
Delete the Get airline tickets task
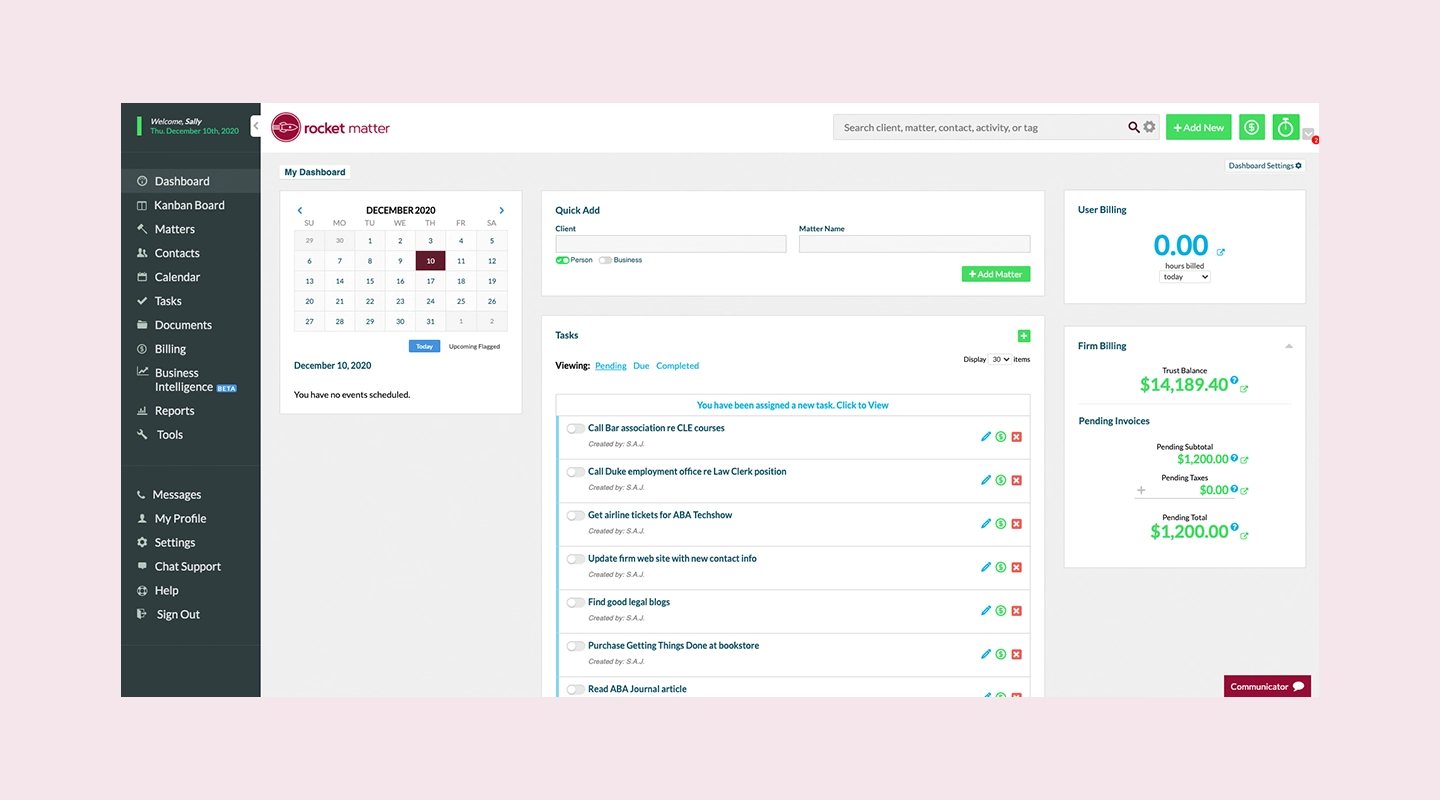coord(1017,524)
